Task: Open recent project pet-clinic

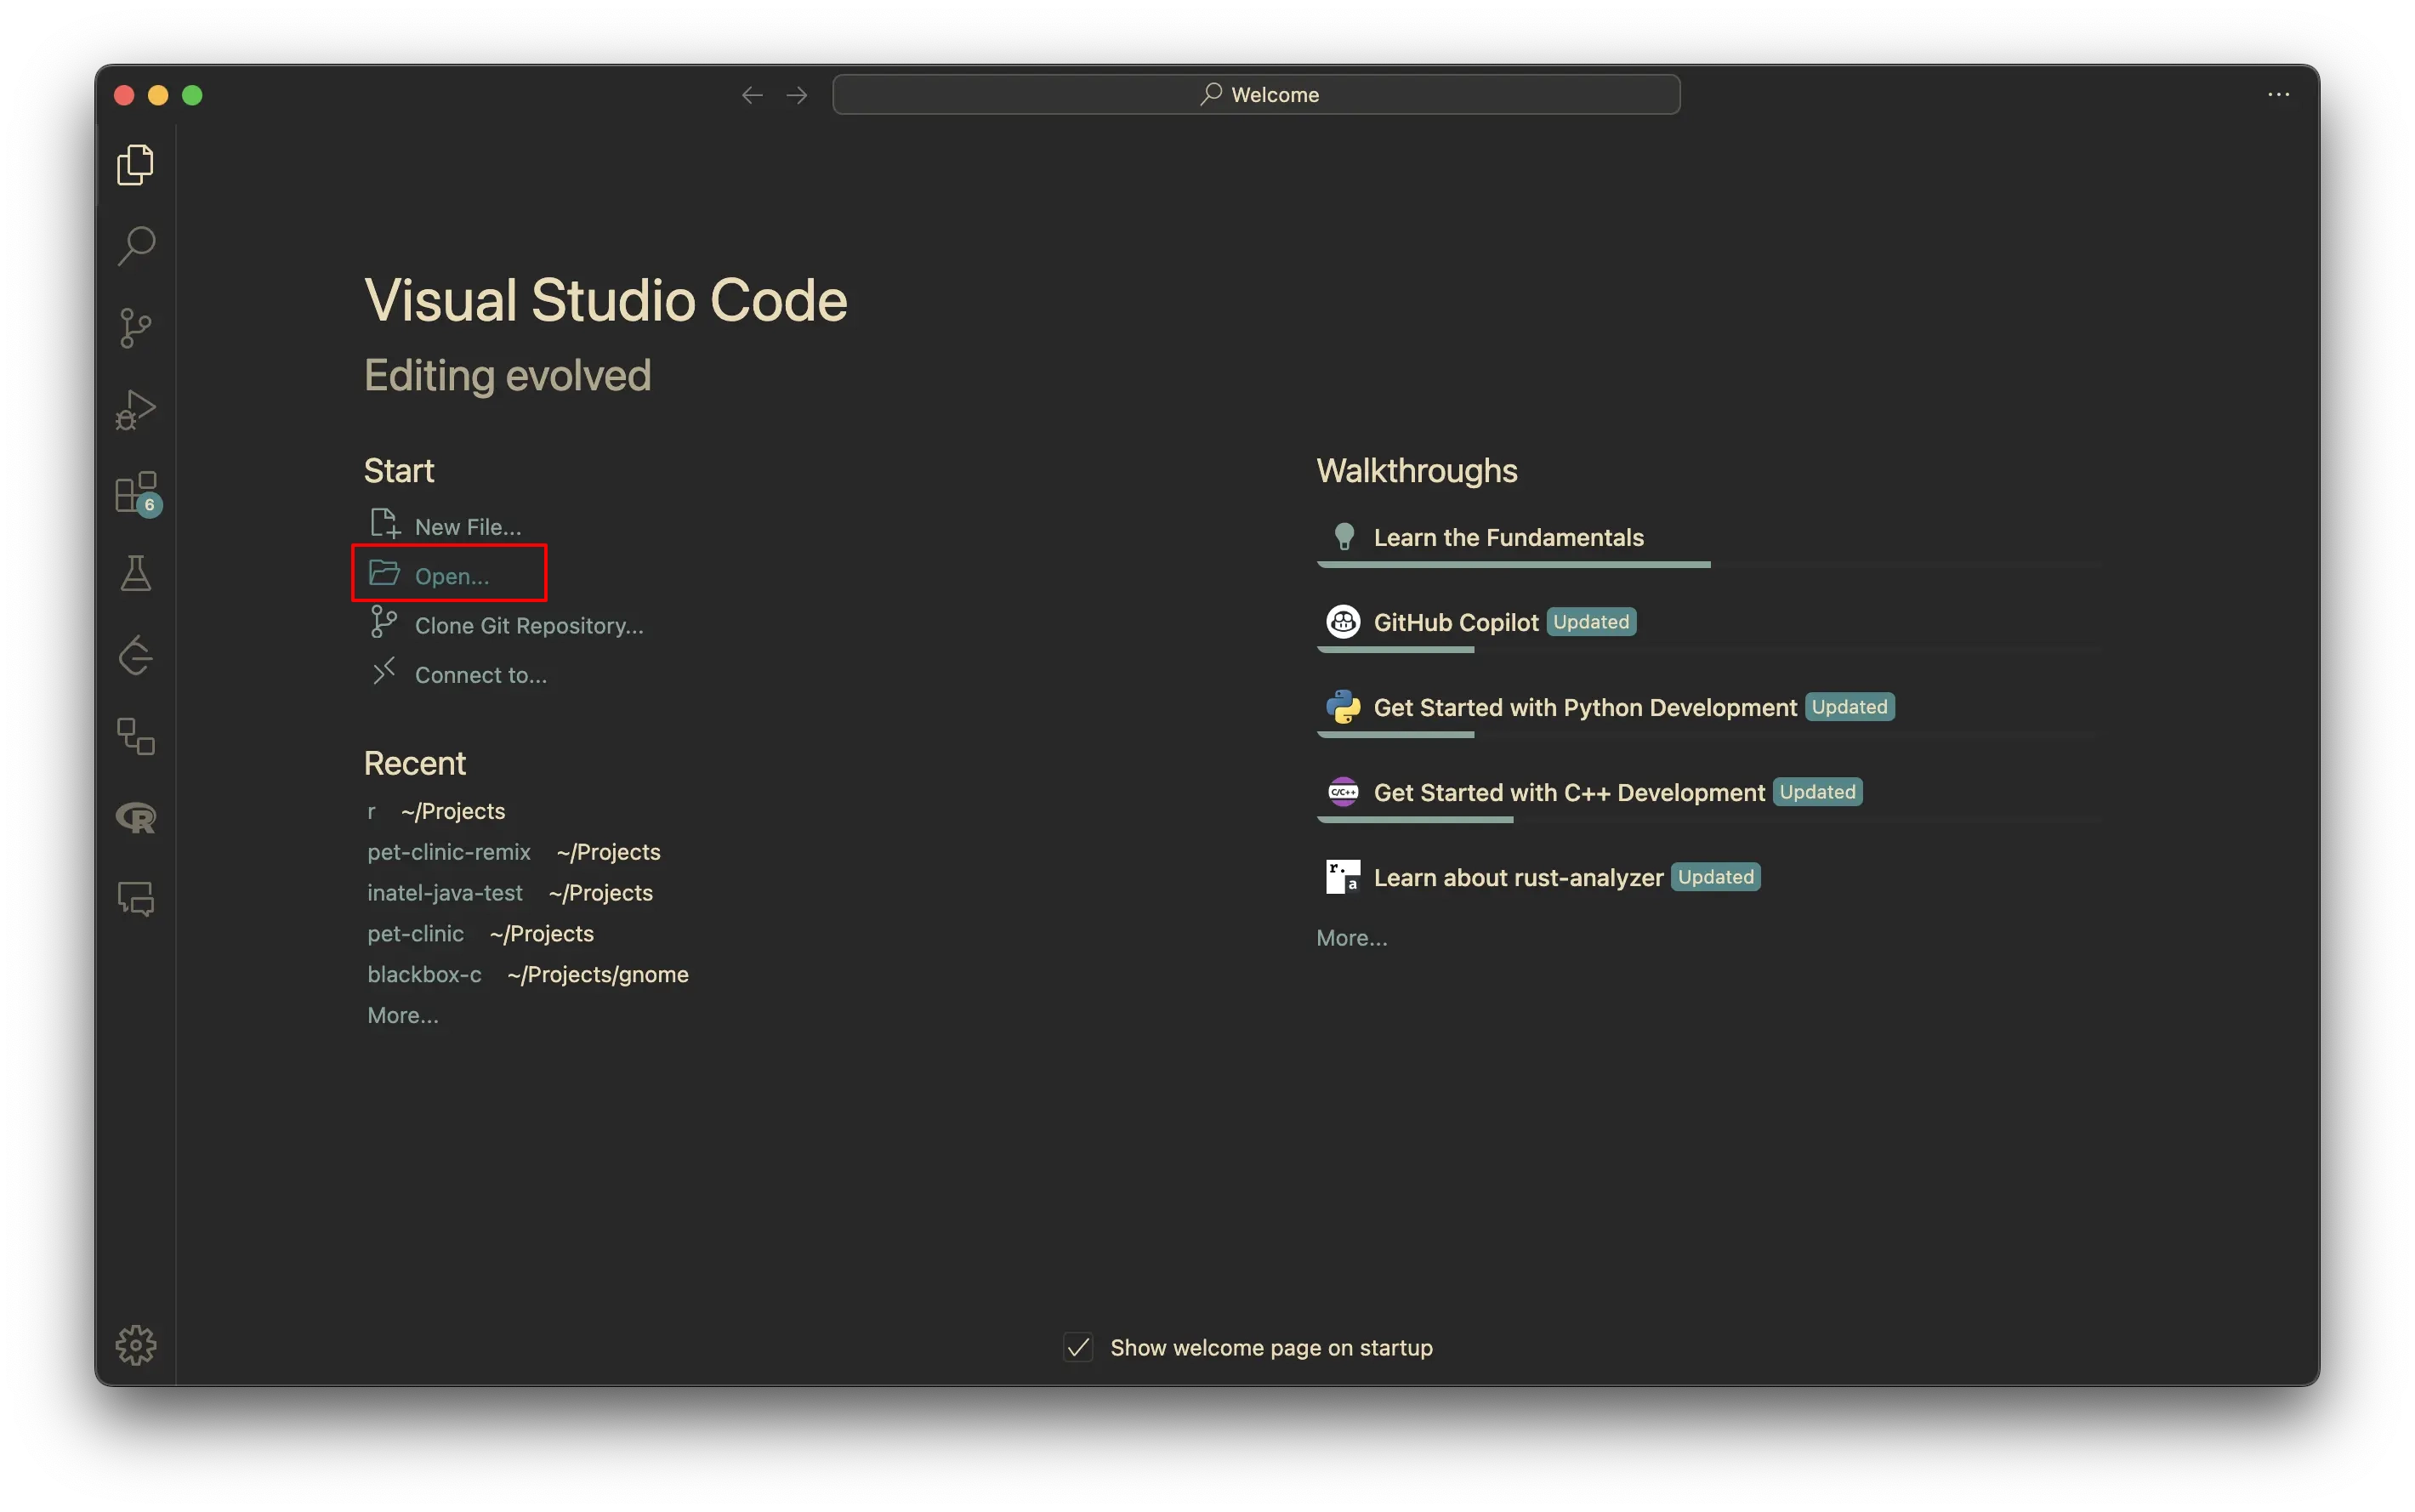Action: click(415, 934)
